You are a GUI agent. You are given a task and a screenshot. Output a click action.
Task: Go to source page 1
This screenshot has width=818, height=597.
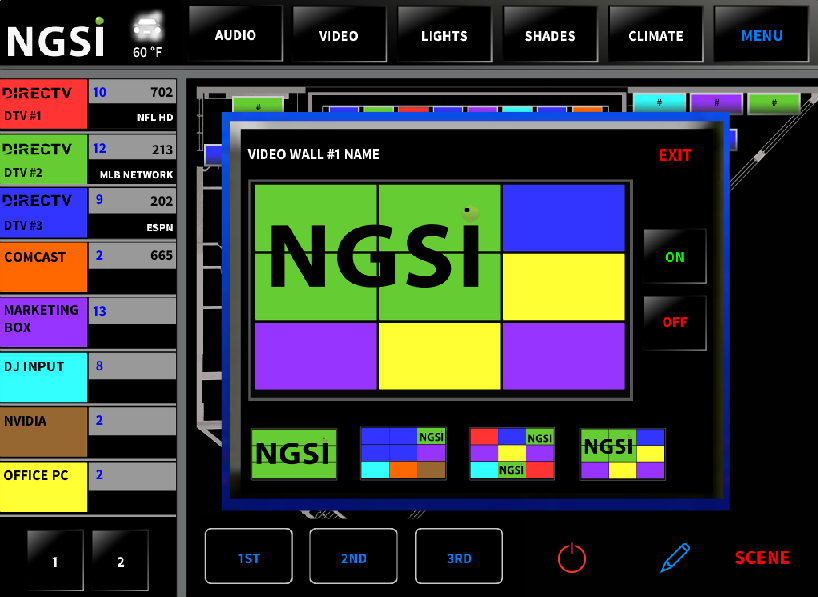[55, 560]
